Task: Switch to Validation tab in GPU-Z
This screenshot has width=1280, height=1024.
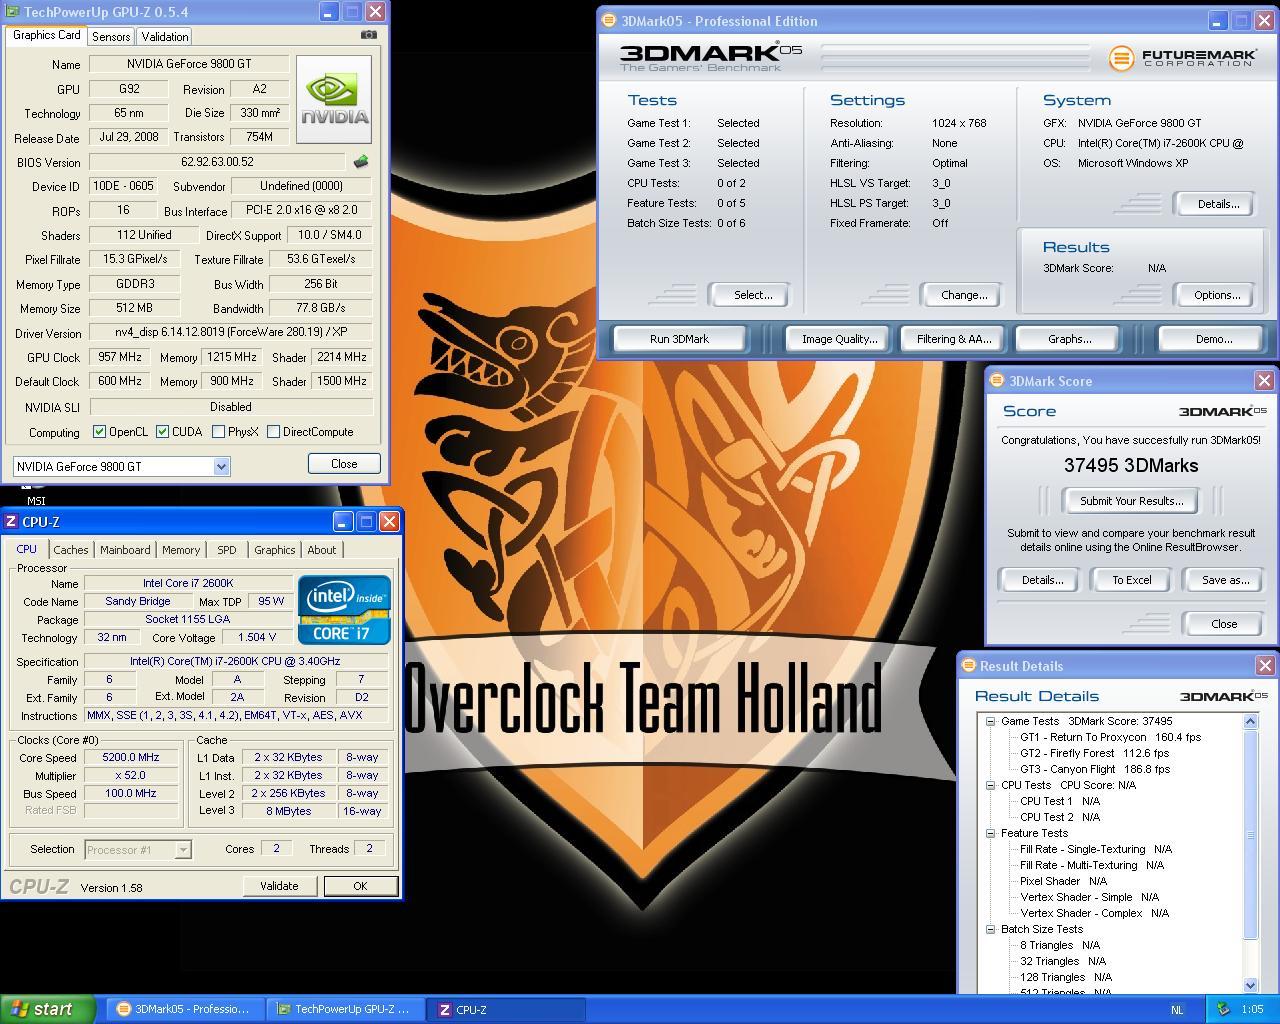Action: (x=165, y=36)
